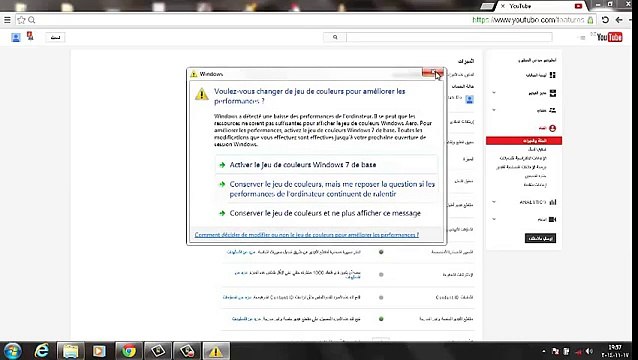Launch Internet Explorer from the taskbar

point(42,351)
